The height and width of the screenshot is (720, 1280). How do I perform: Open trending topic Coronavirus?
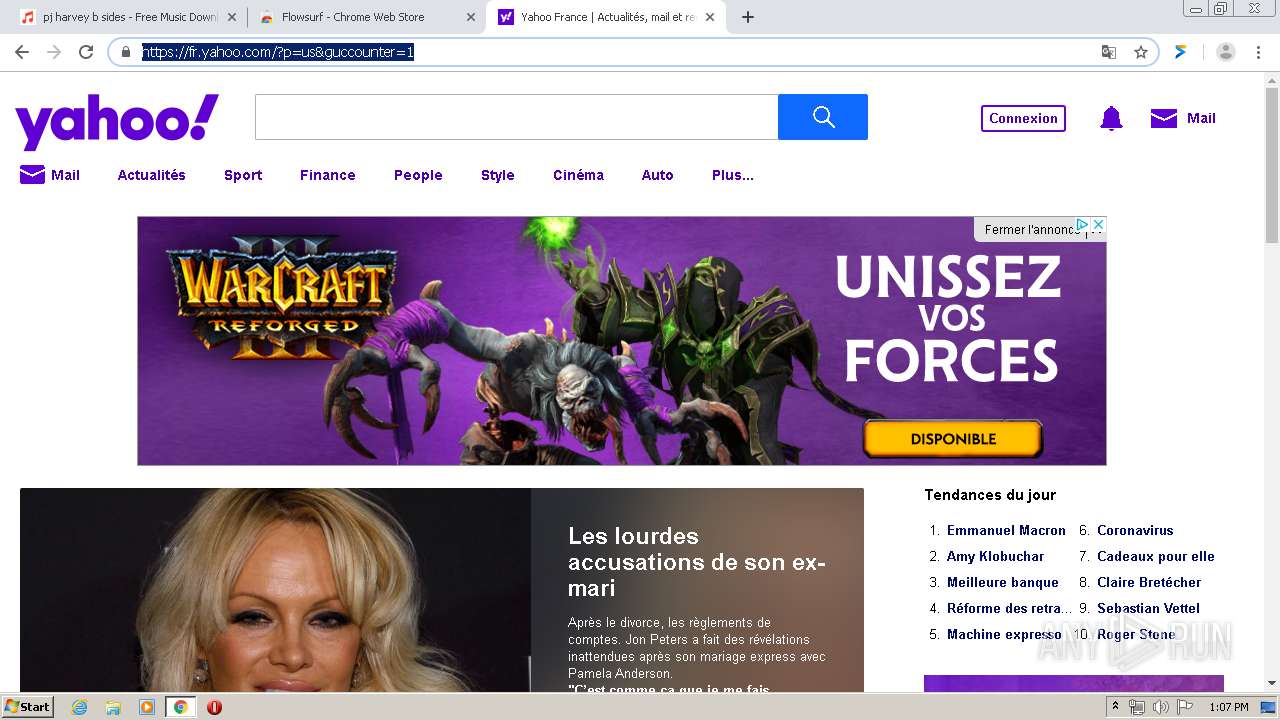[x=1135, y=530]
